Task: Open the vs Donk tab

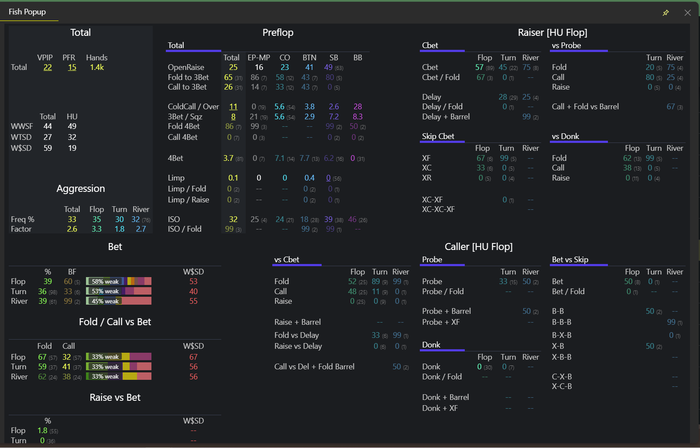Action: coord(565,136)
